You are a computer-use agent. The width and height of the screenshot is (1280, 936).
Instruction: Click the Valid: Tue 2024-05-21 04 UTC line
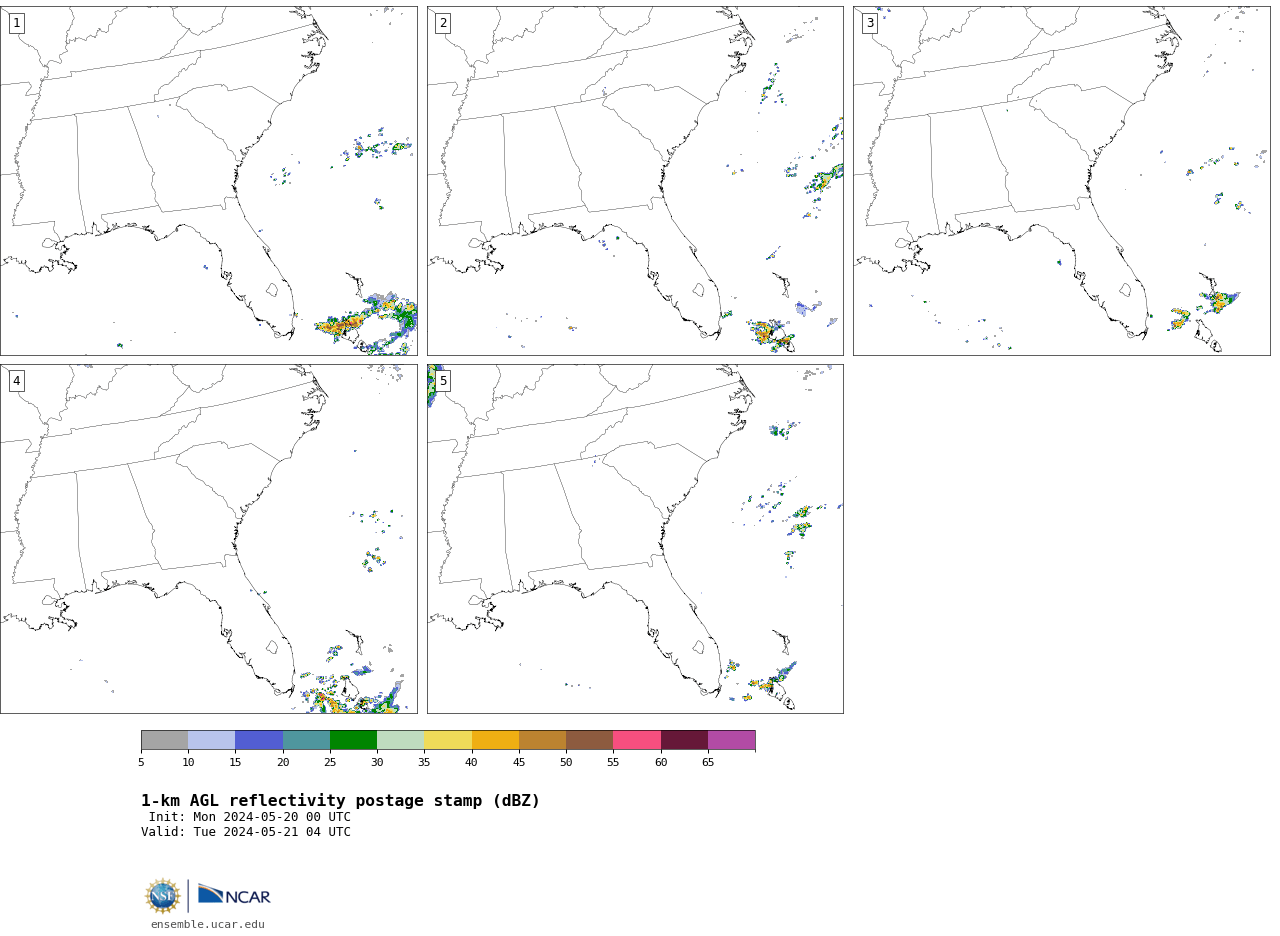[246, 832]
